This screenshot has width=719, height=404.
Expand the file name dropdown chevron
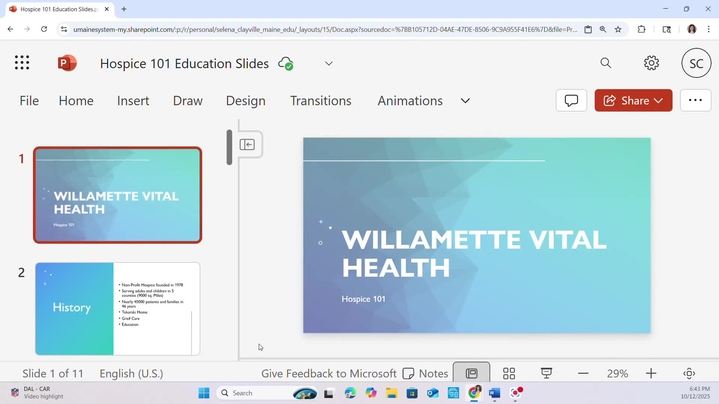328,63
